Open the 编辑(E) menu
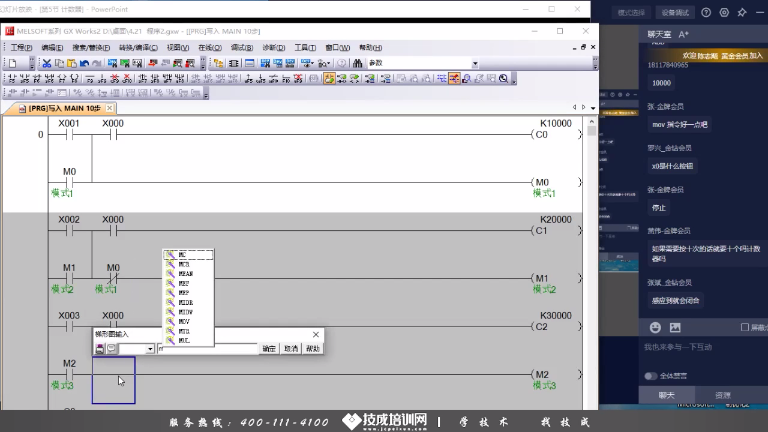 pos(52,48)
